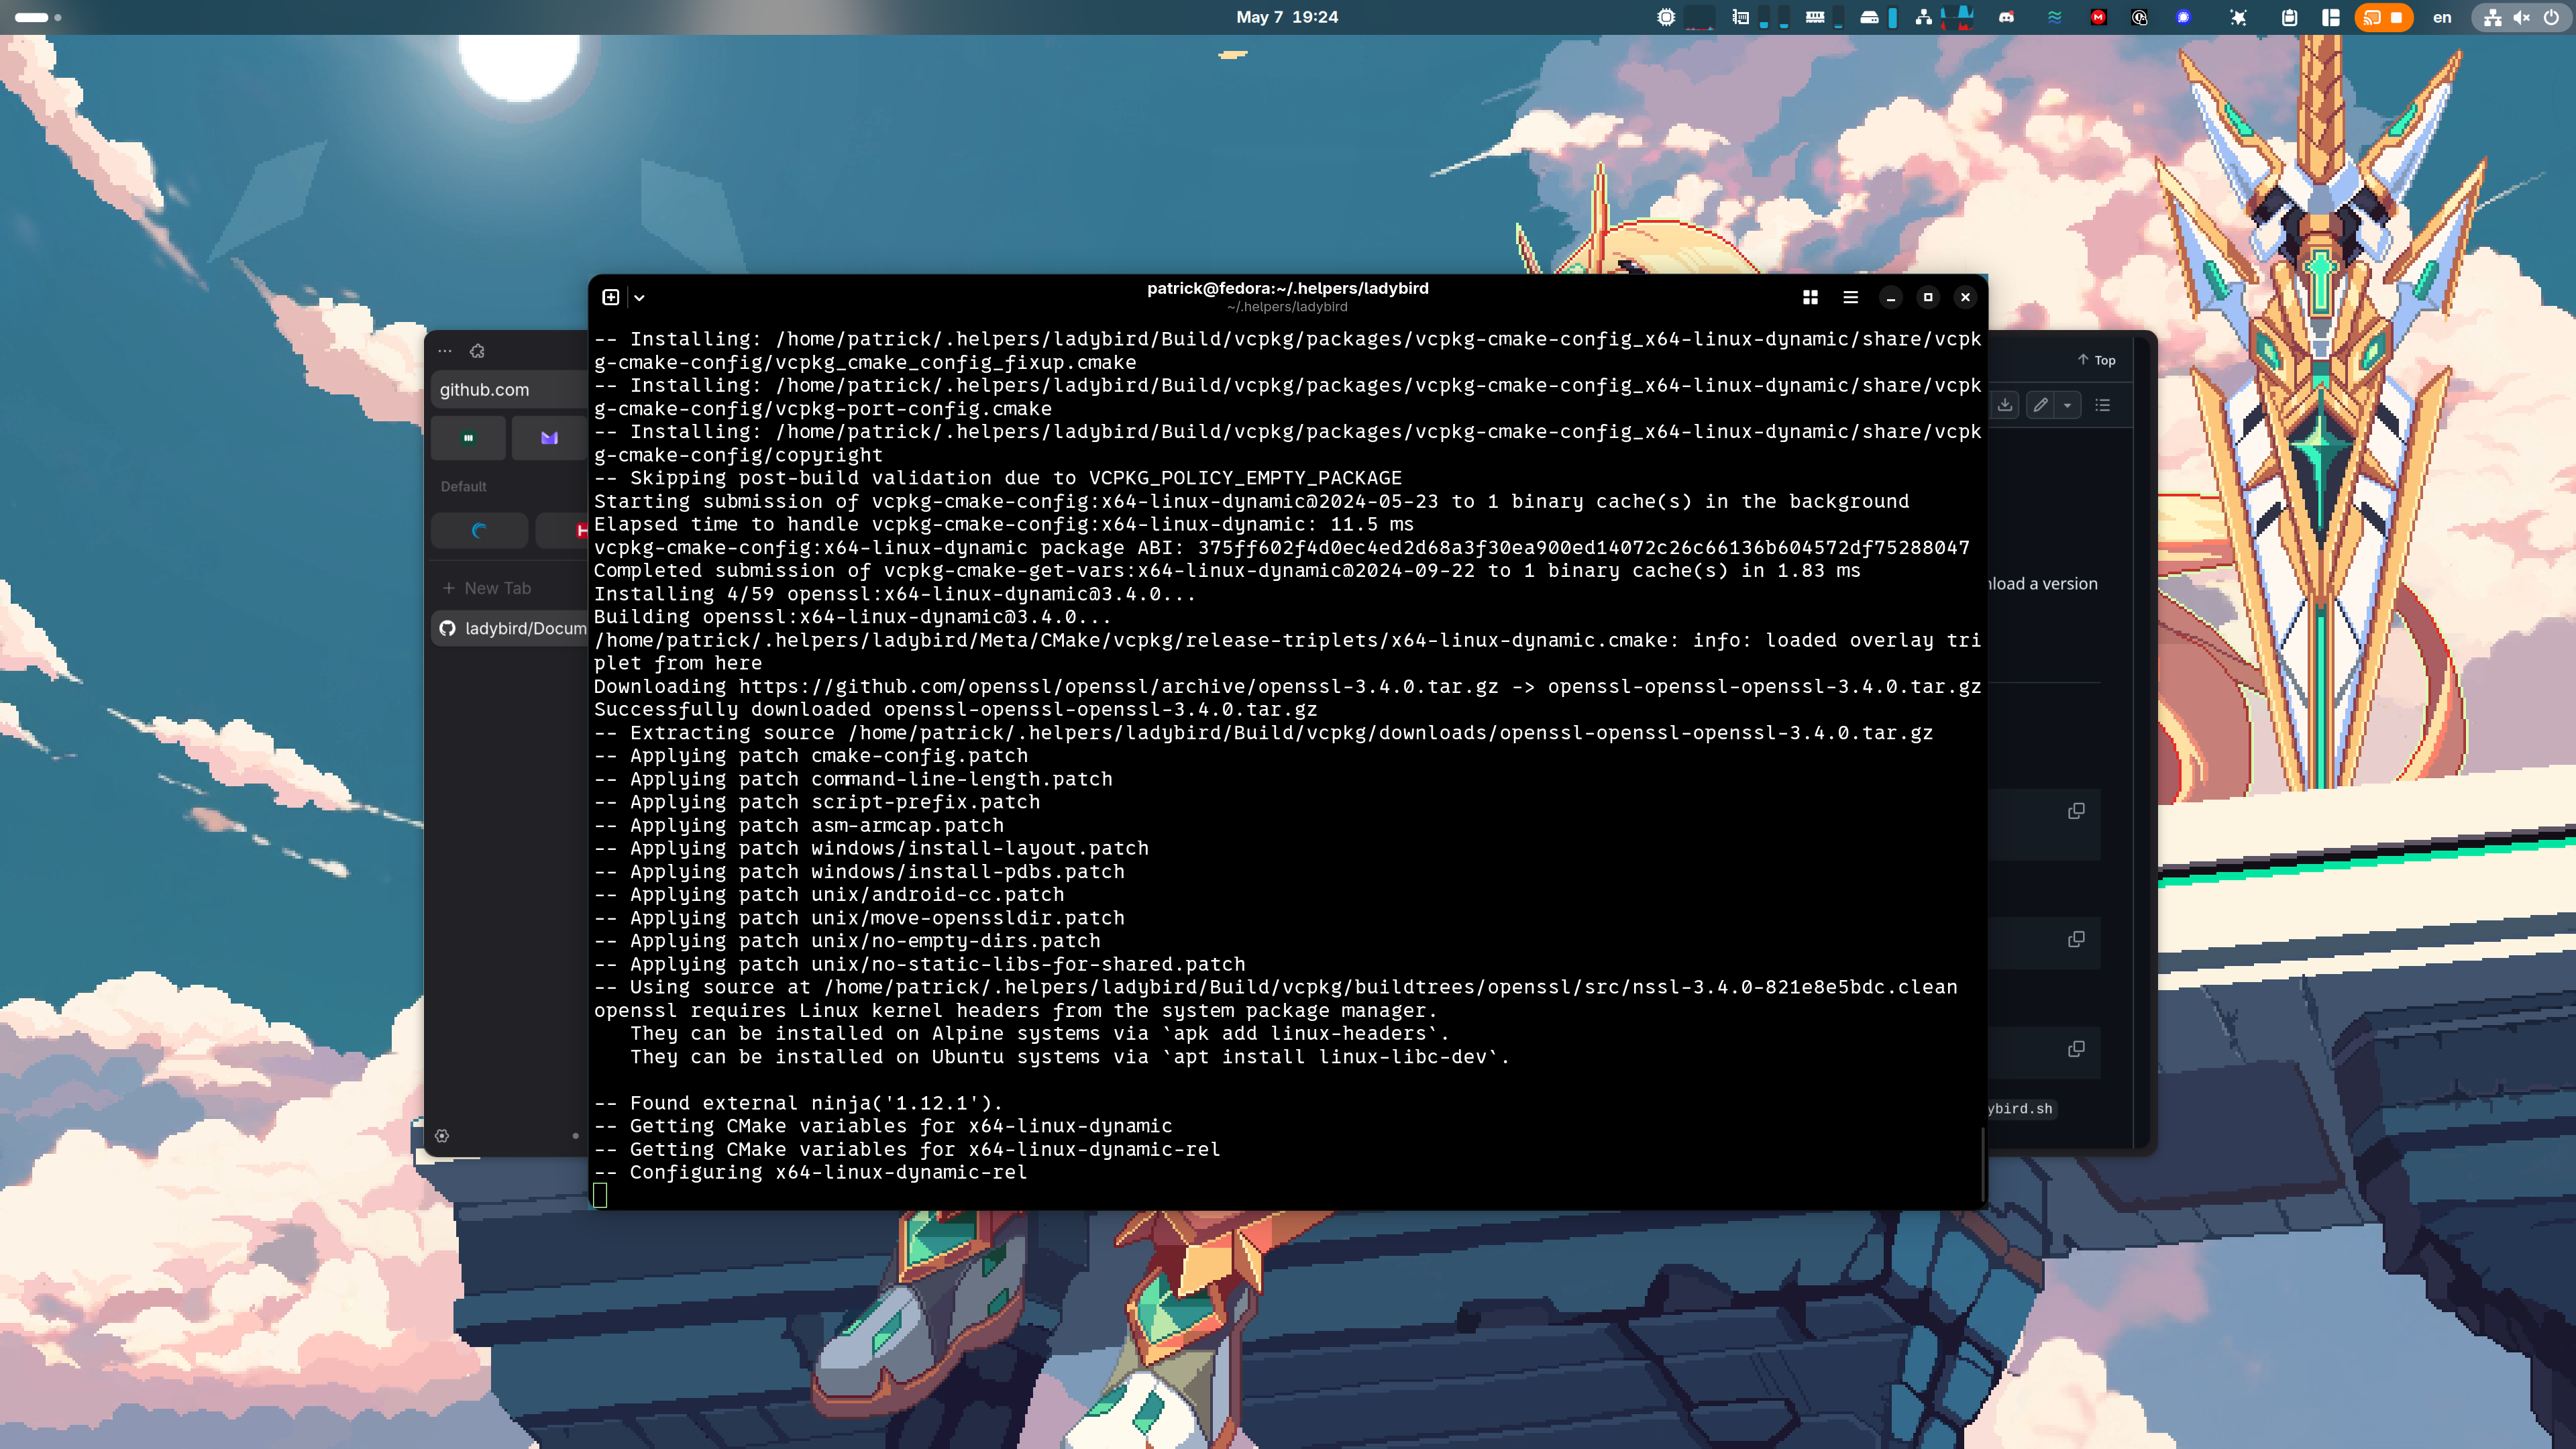Copy the code block using the copy icon

(x=2076, y=810)
